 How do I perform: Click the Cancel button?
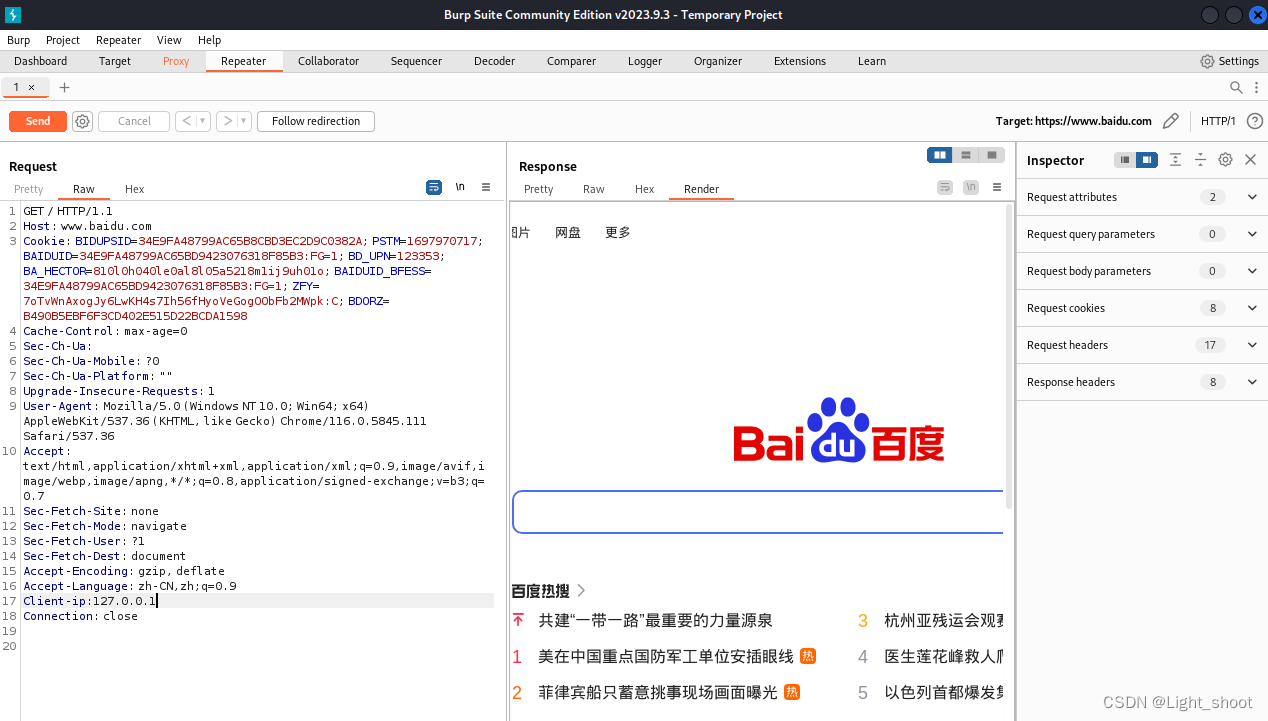coord(134,121)
